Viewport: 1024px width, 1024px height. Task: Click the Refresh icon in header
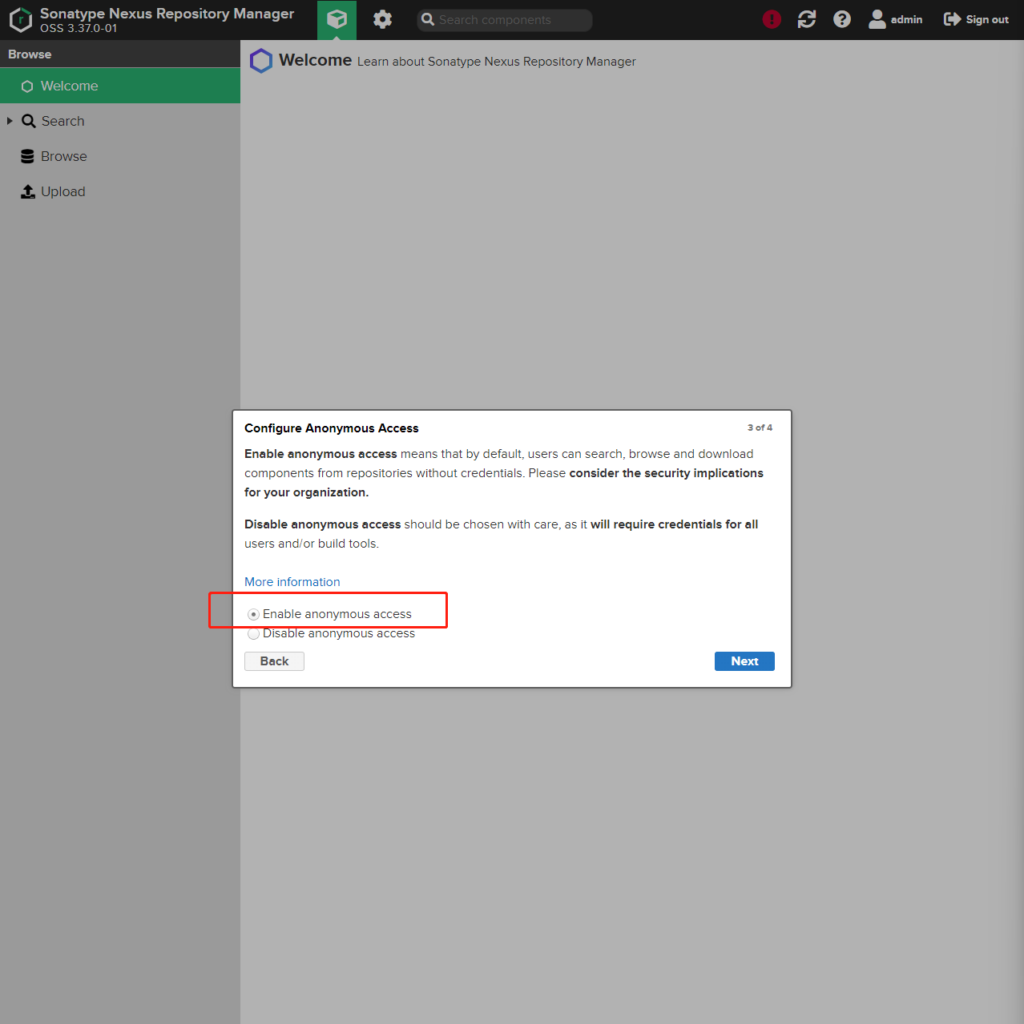tap(807, 20)
